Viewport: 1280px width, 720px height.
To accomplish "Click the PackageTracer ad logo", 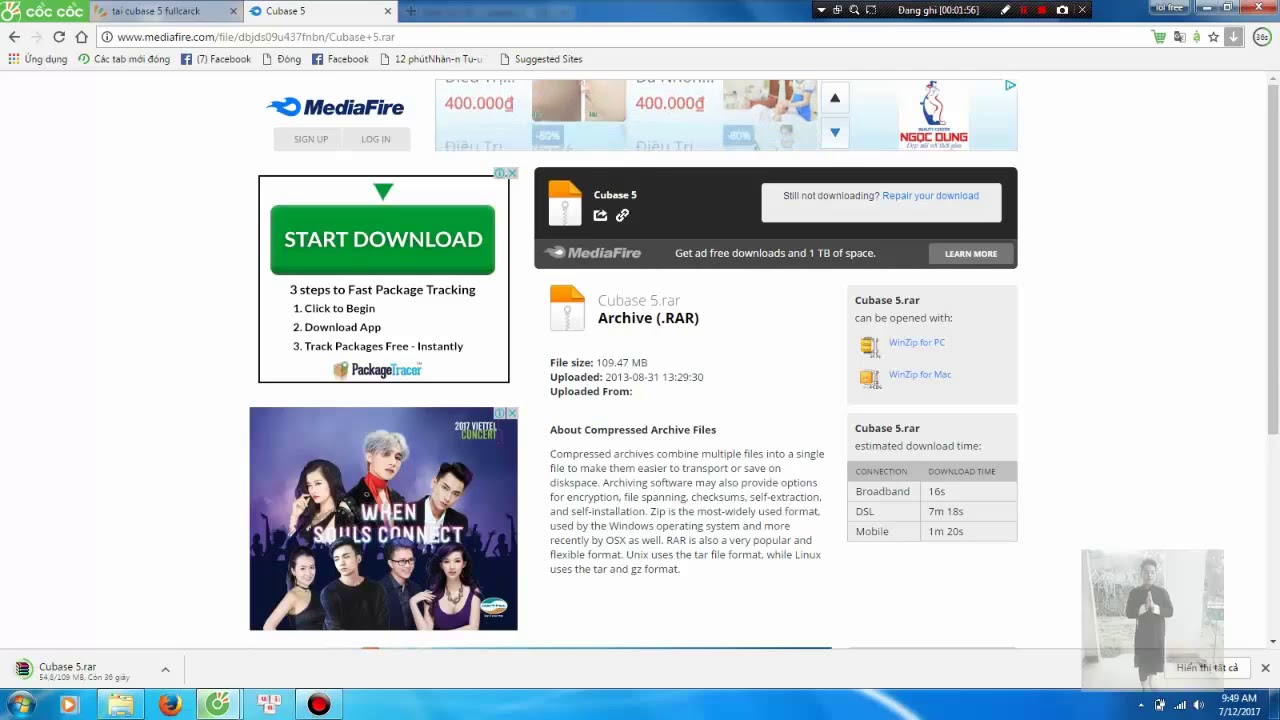I will click(x=378, y=370).
